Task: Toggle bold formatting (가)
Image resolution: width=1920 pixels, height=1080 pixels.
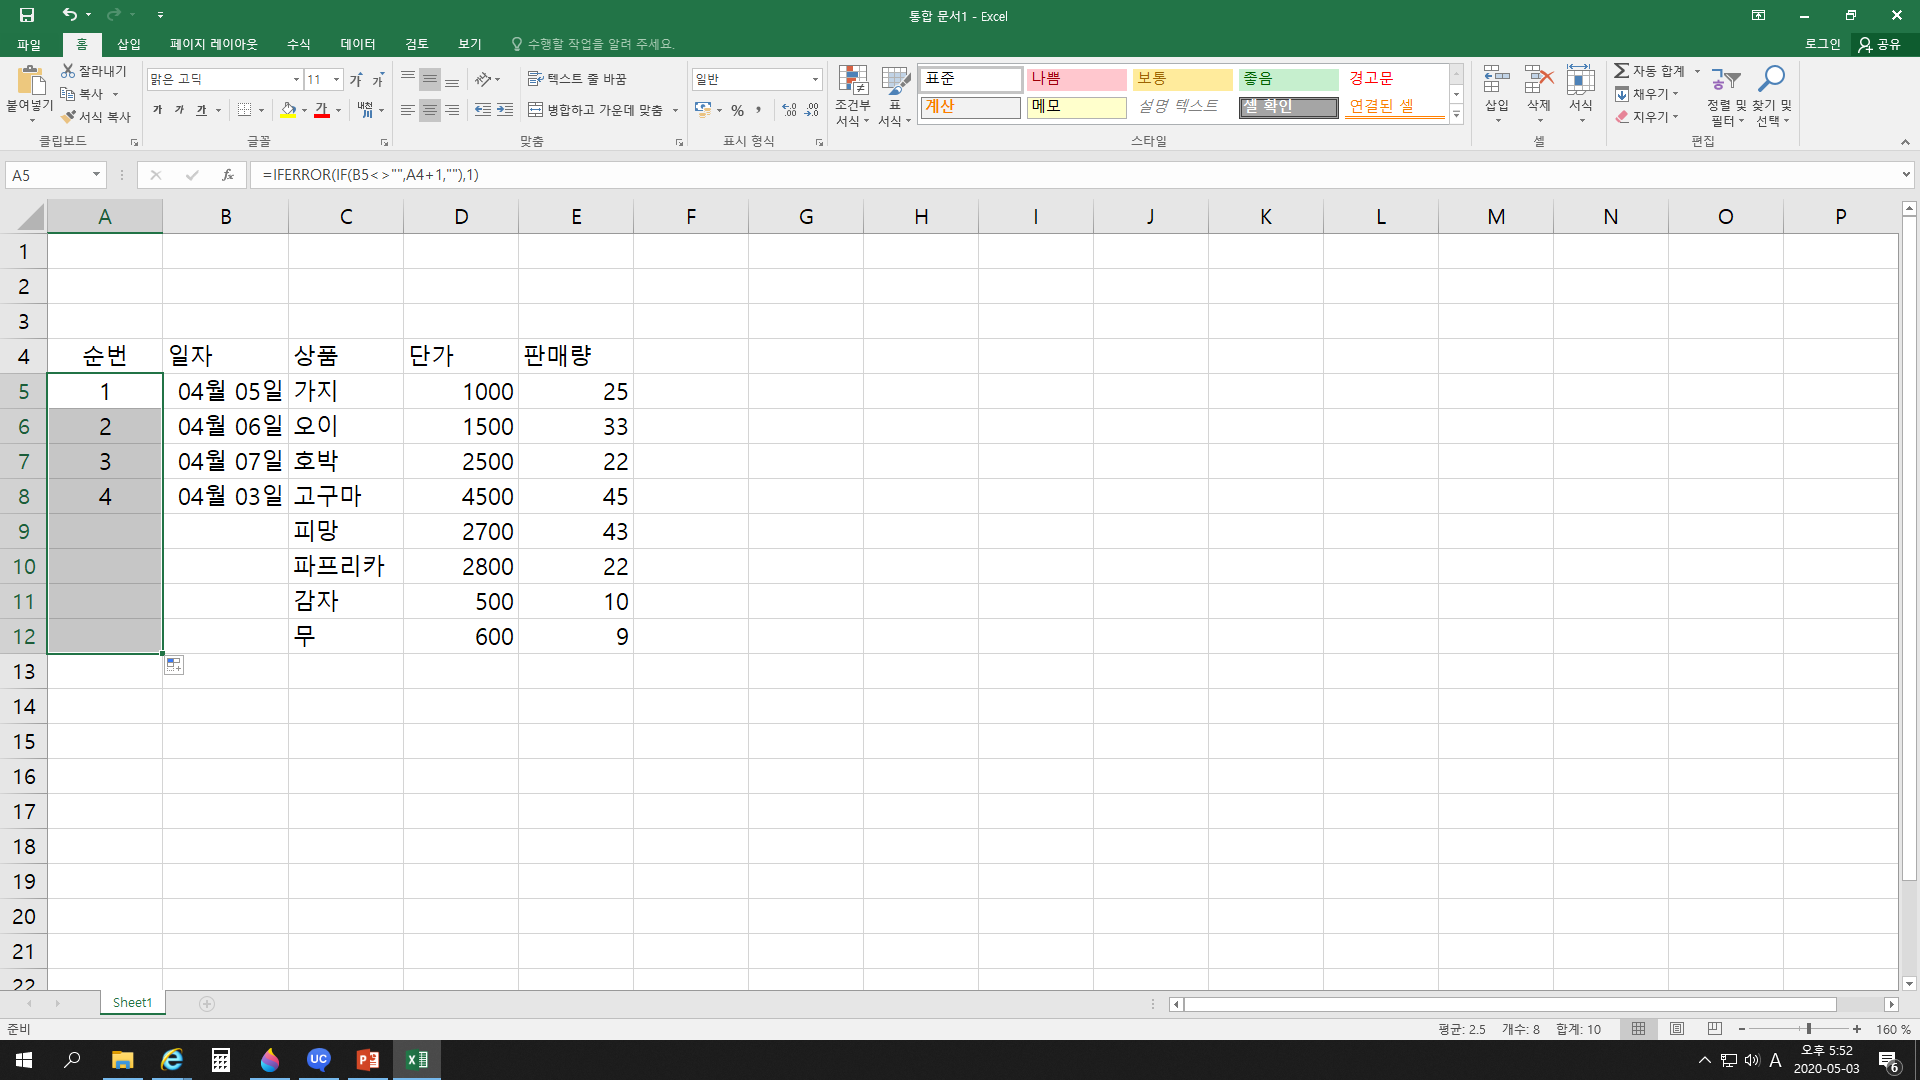Action: pos(157,110)
